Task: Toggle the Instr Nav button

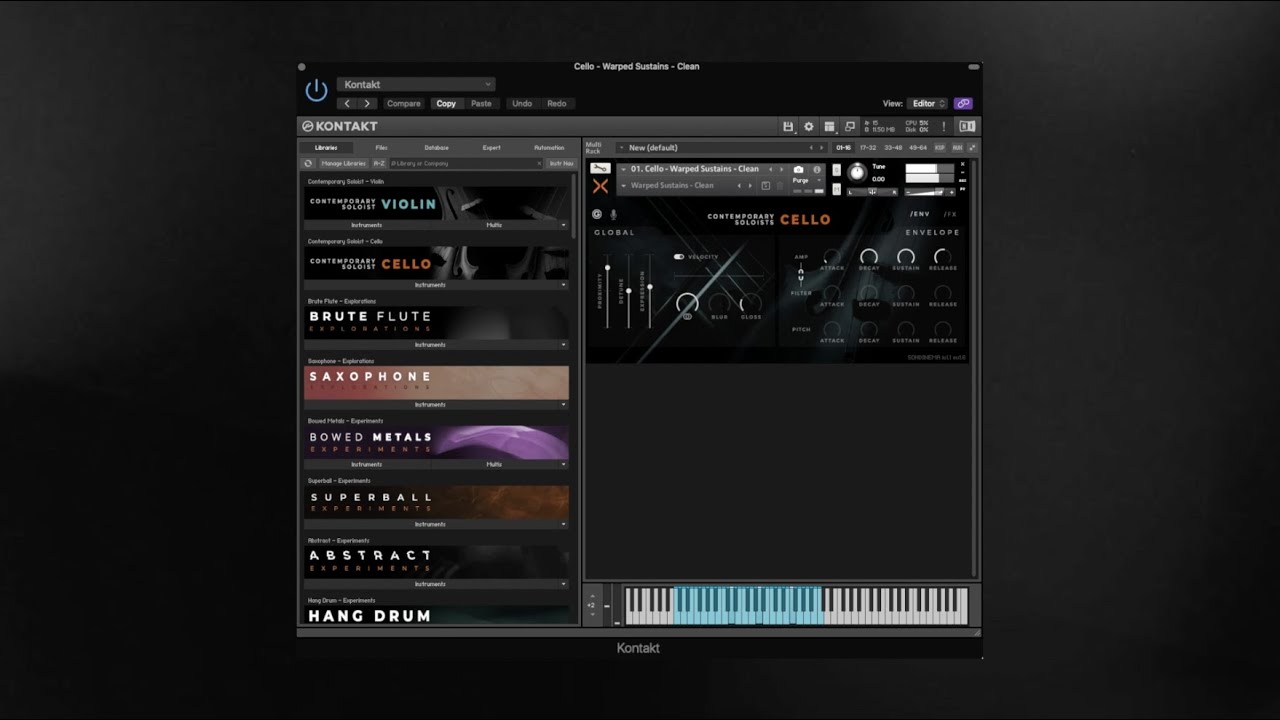Action: [561, 163]
